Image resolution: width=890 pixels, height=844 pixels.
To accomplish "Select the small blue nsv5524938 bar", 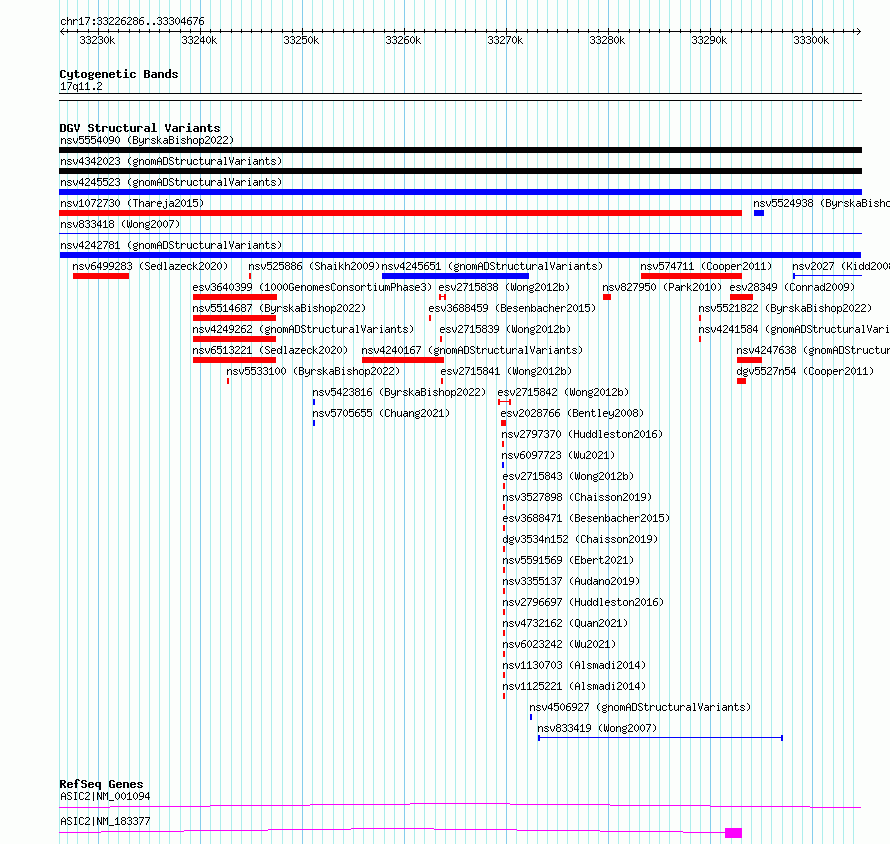I will point(759,213).
